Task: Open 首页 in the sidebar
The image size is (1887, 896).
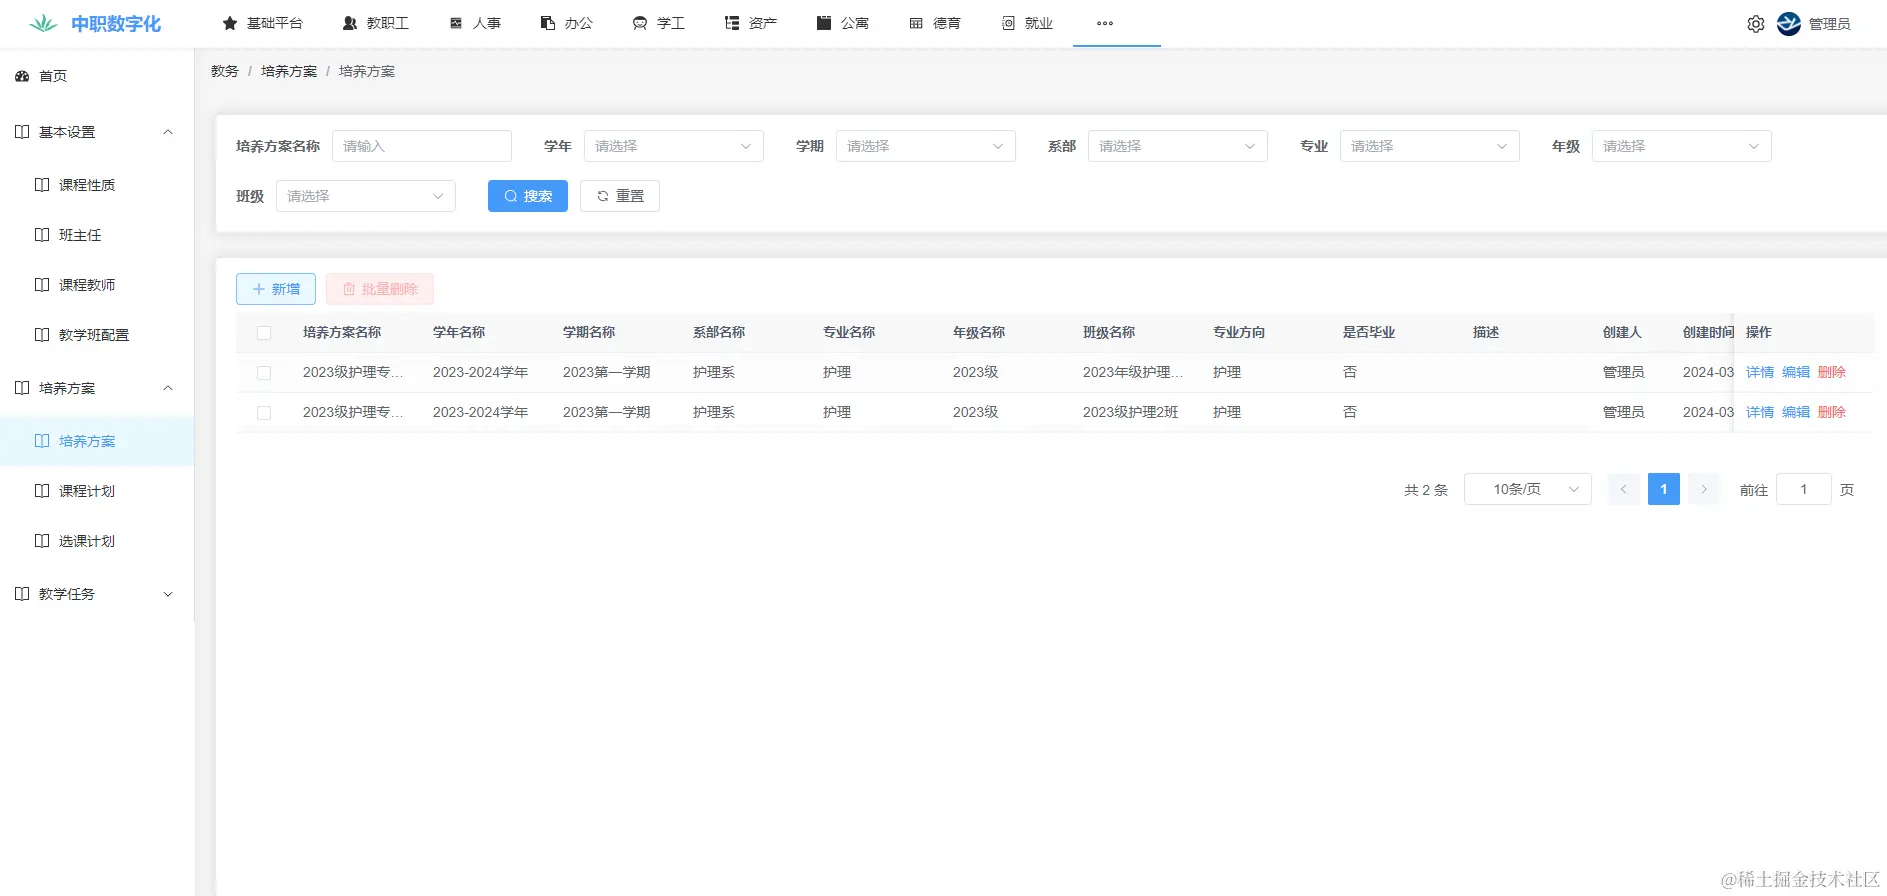Action: (97, 76)
